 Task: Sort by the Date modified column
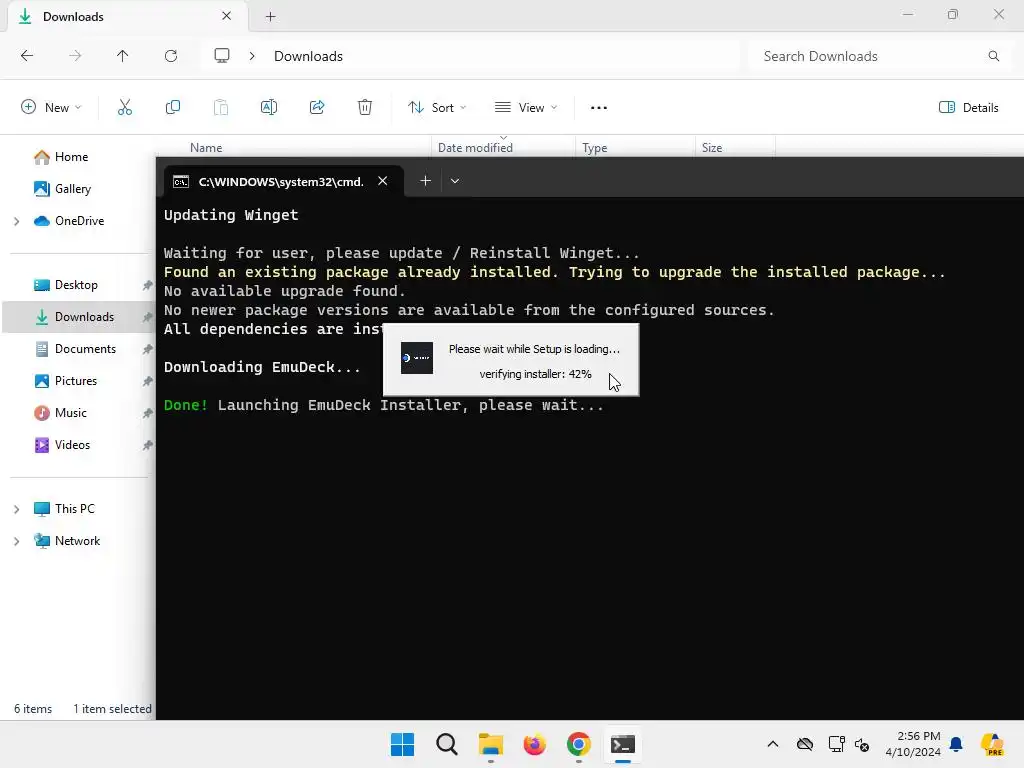point(475,148)
